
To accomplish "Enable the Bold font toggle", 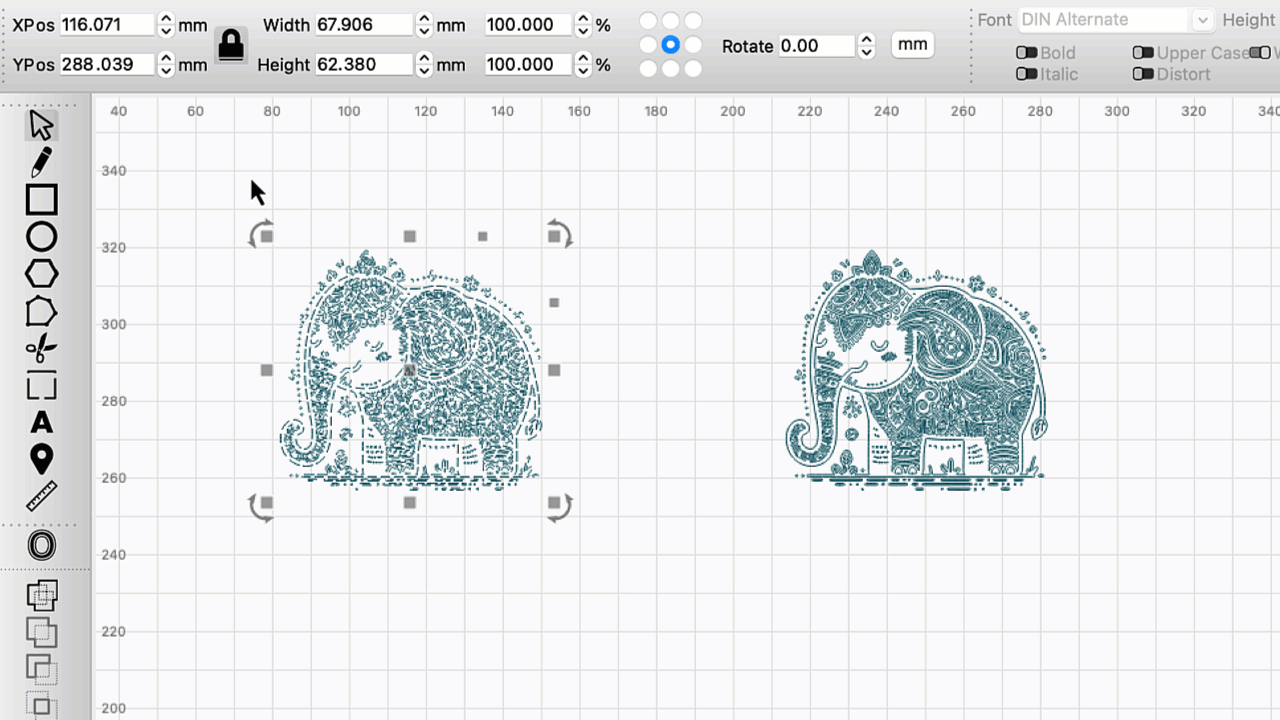I will pyautogui.click(x=1026, y=53).
